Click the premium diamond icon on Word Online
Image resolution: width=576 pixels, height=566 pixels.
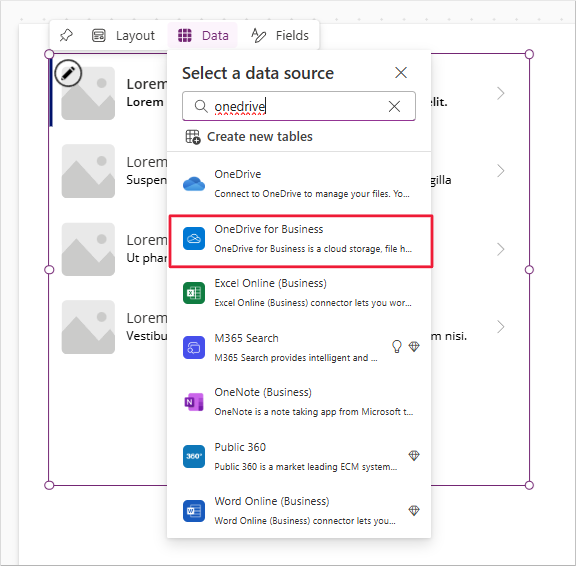pos(414,510)
